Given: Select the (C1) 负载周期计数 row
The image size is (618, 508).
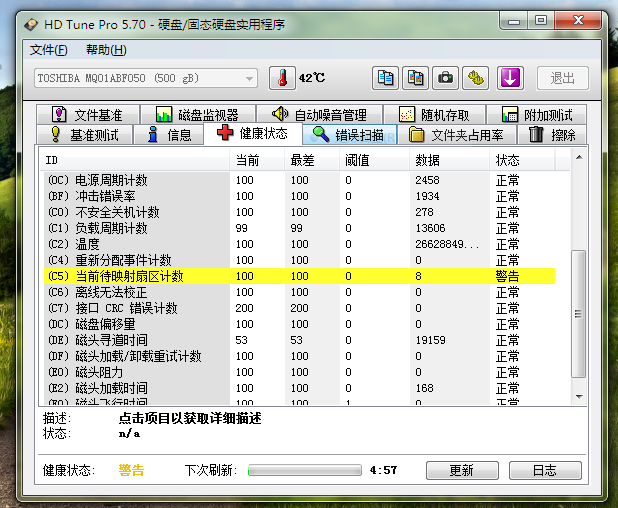Looking at the screenshot, I should [x=300, y=228].
